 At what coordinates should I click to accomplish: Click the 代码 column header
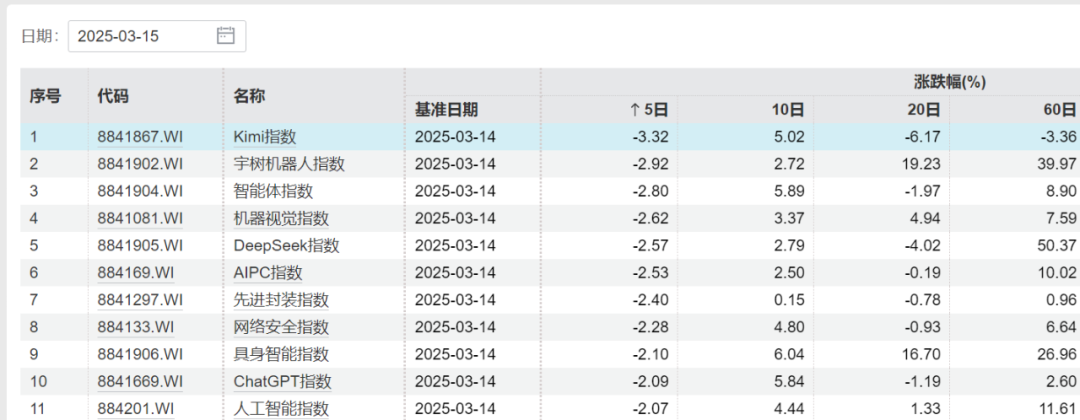pyautogui.click(x=112, y=96)
